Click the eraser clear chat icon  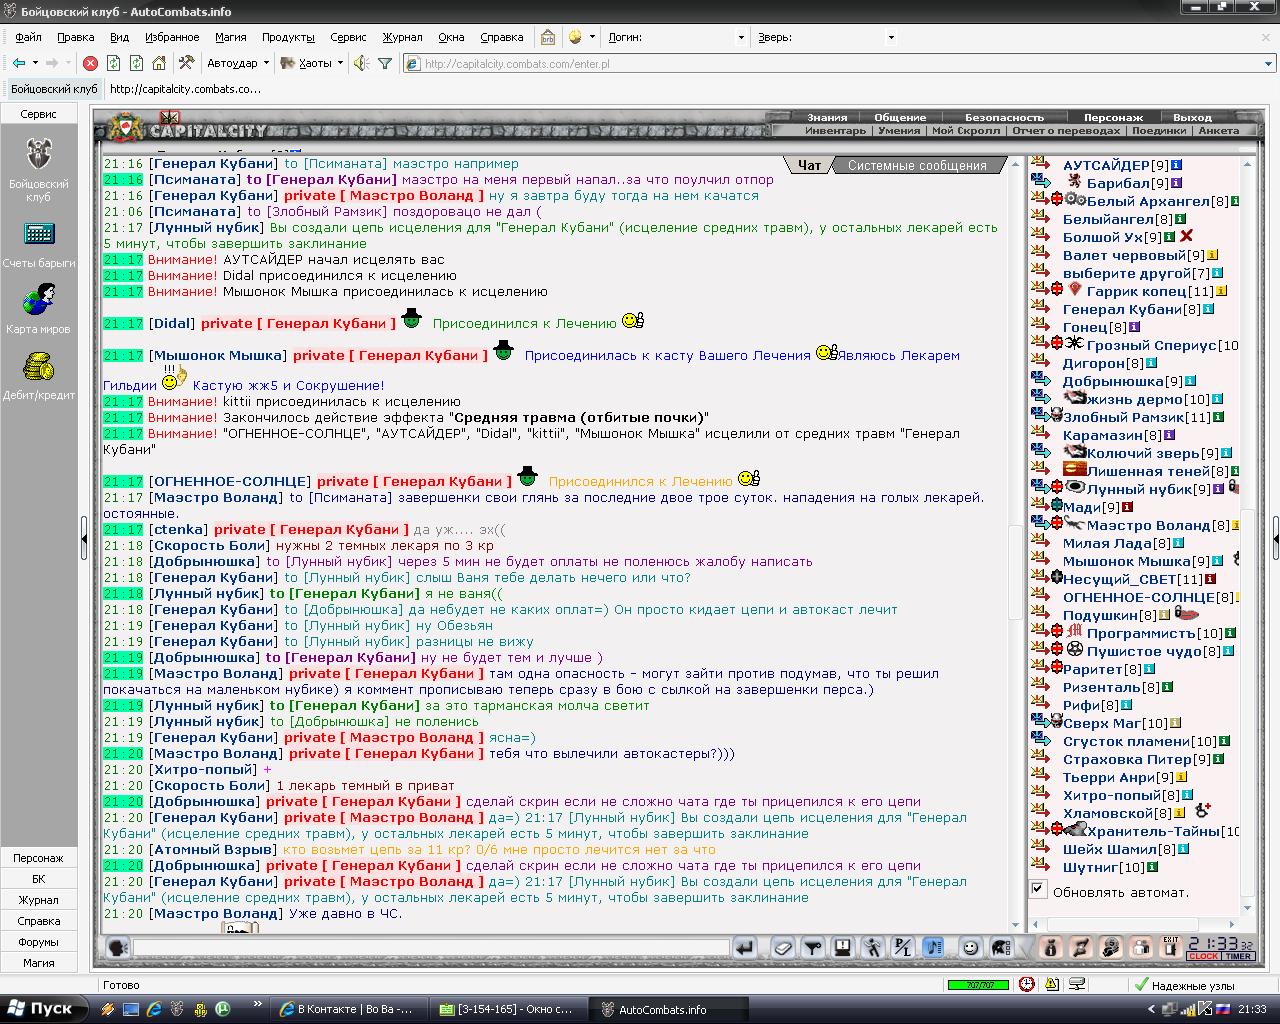(x=783, y=947)
